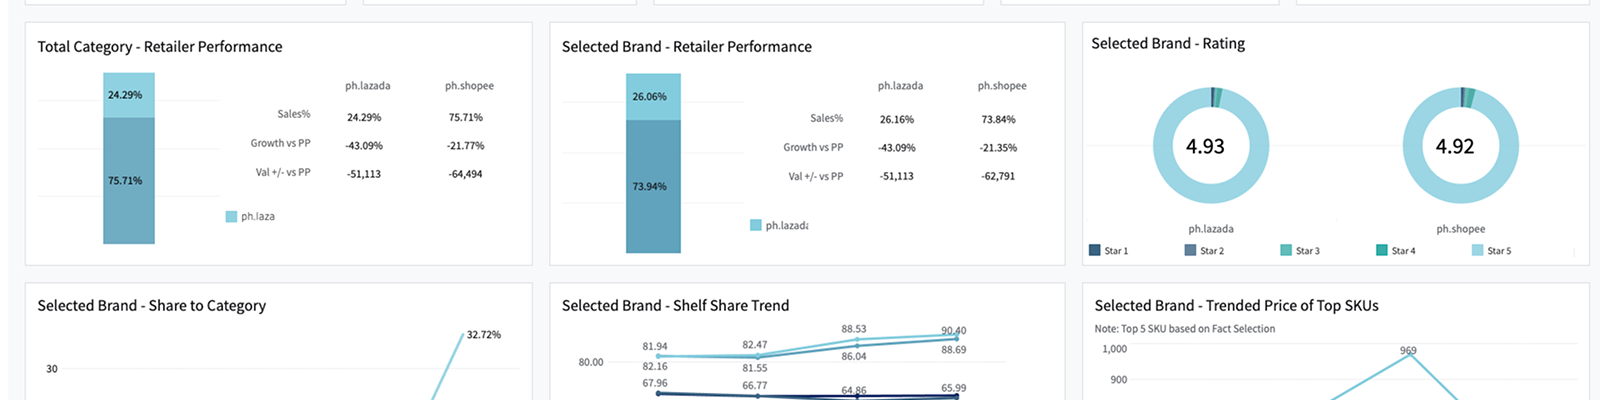Select the 26.06% bar segment
1600x400 pixels.
click(x=653, y=97)
